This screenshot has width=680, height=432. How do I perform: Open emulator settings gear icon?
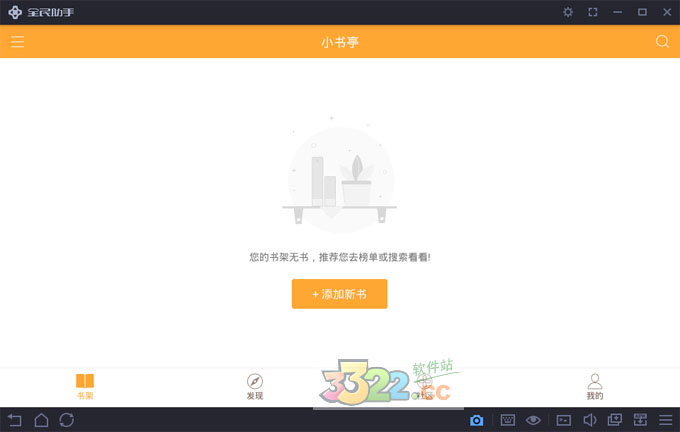568,12
